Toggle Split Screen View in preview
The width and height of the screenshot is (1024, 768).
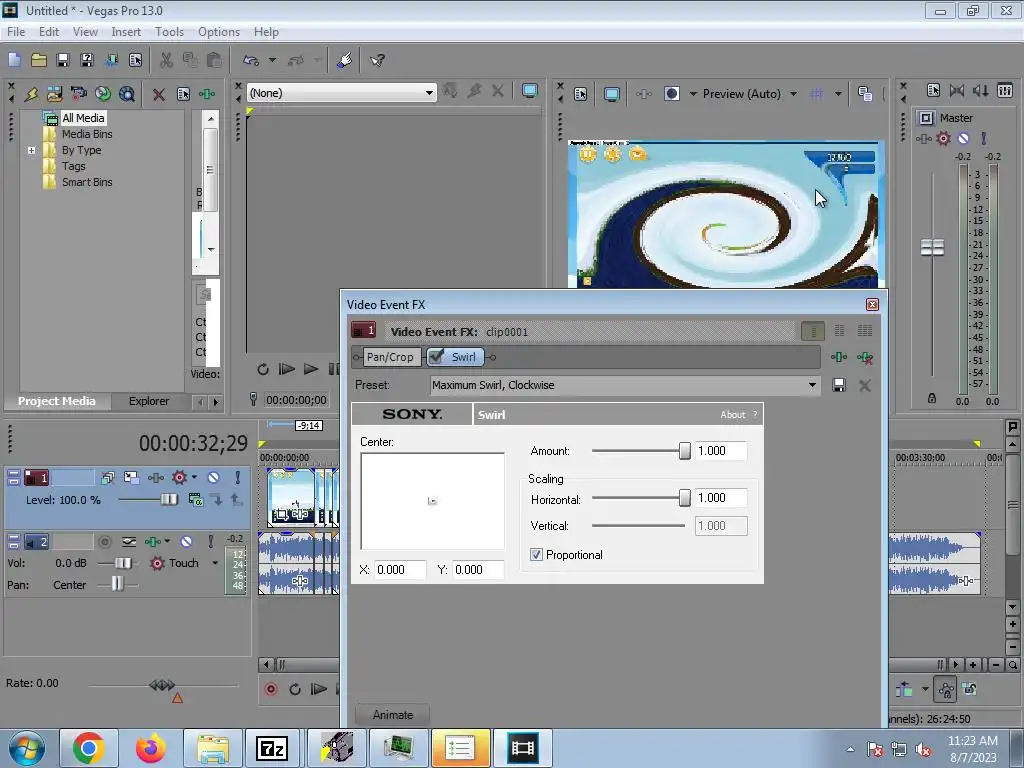click(671, 94)
